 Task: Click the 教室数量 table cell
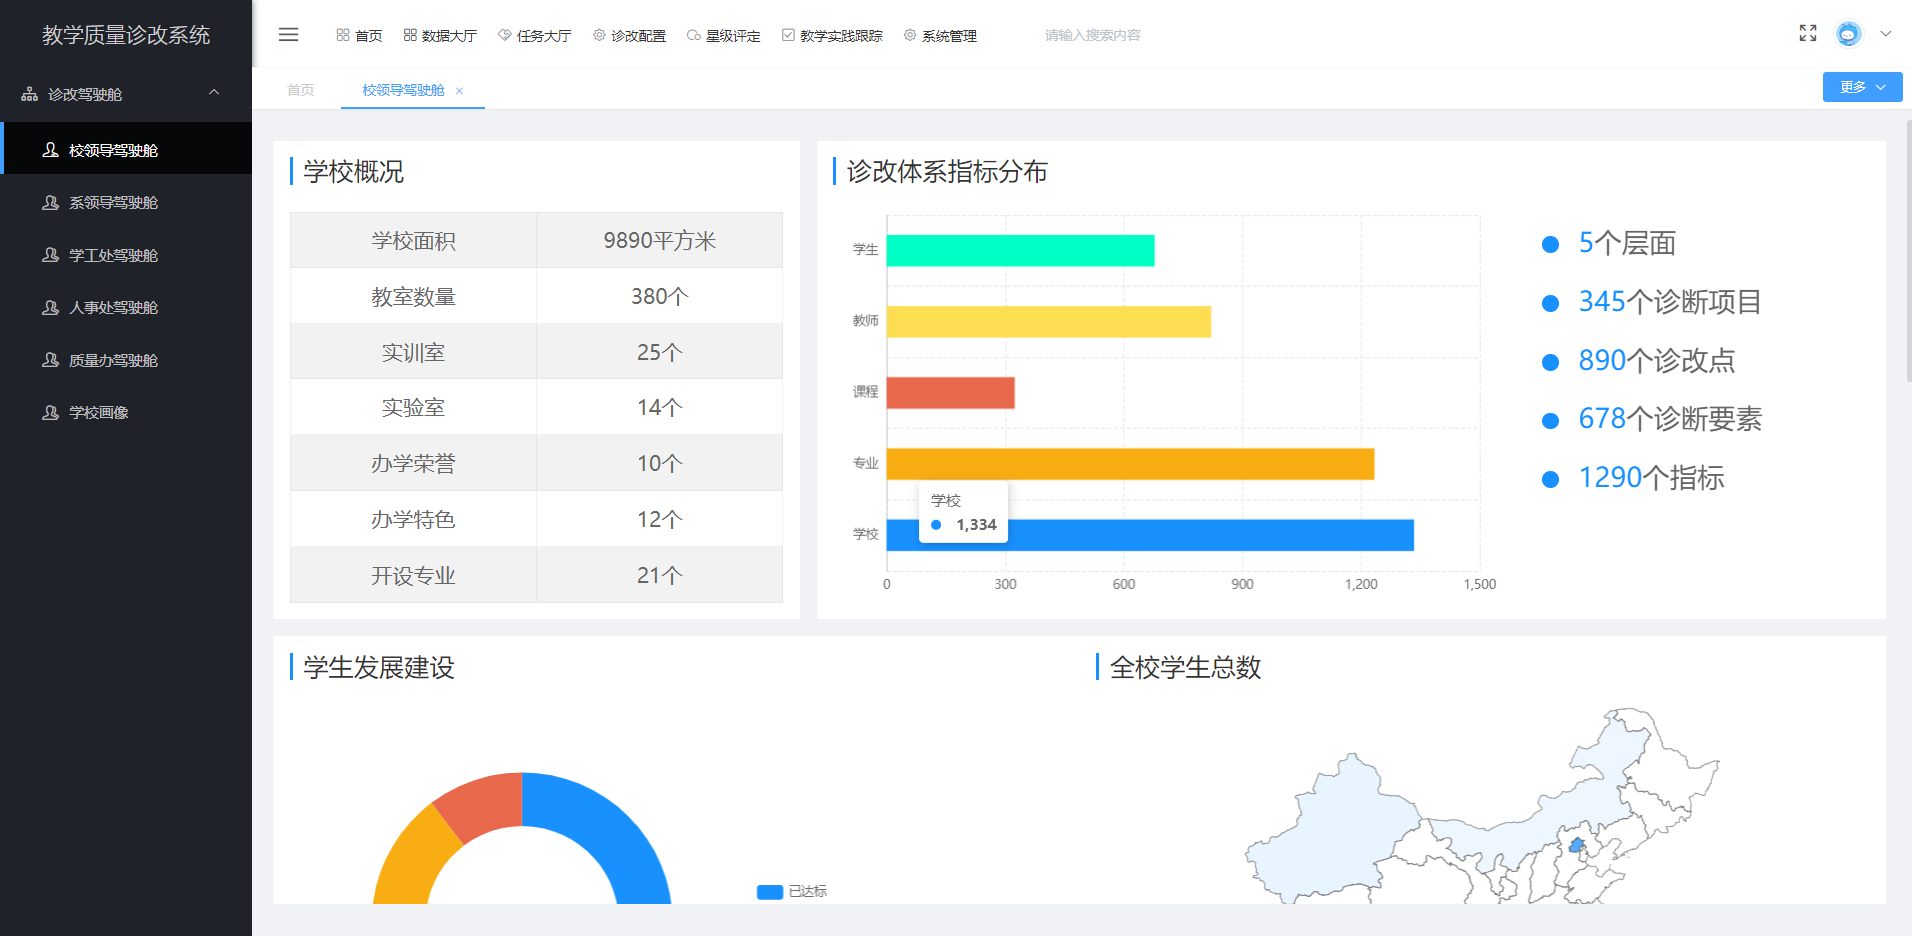[414, 296]
